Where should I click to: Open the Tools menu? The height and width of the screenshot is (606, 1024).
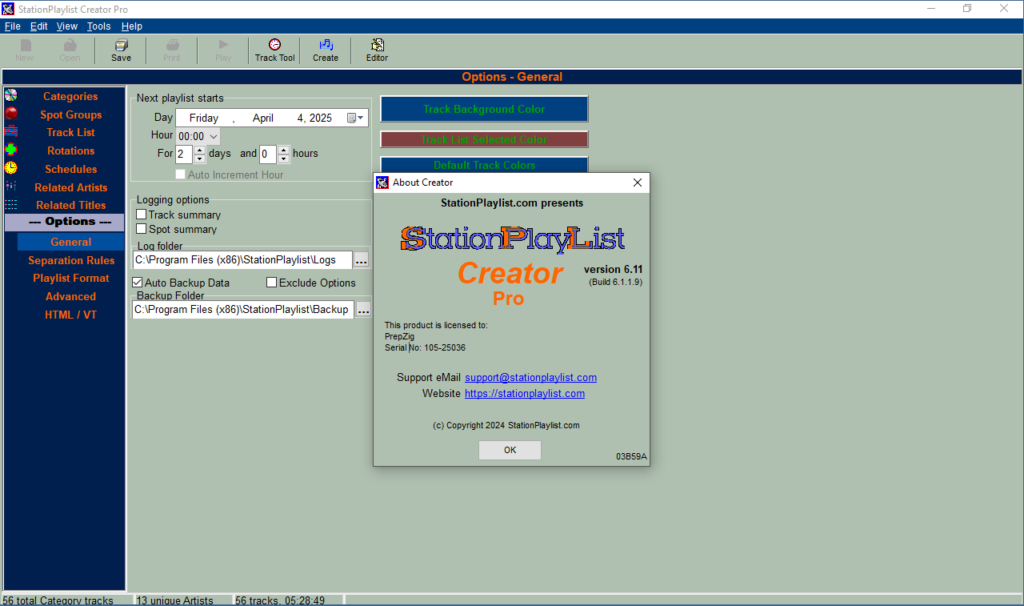(x=99, y=26)
